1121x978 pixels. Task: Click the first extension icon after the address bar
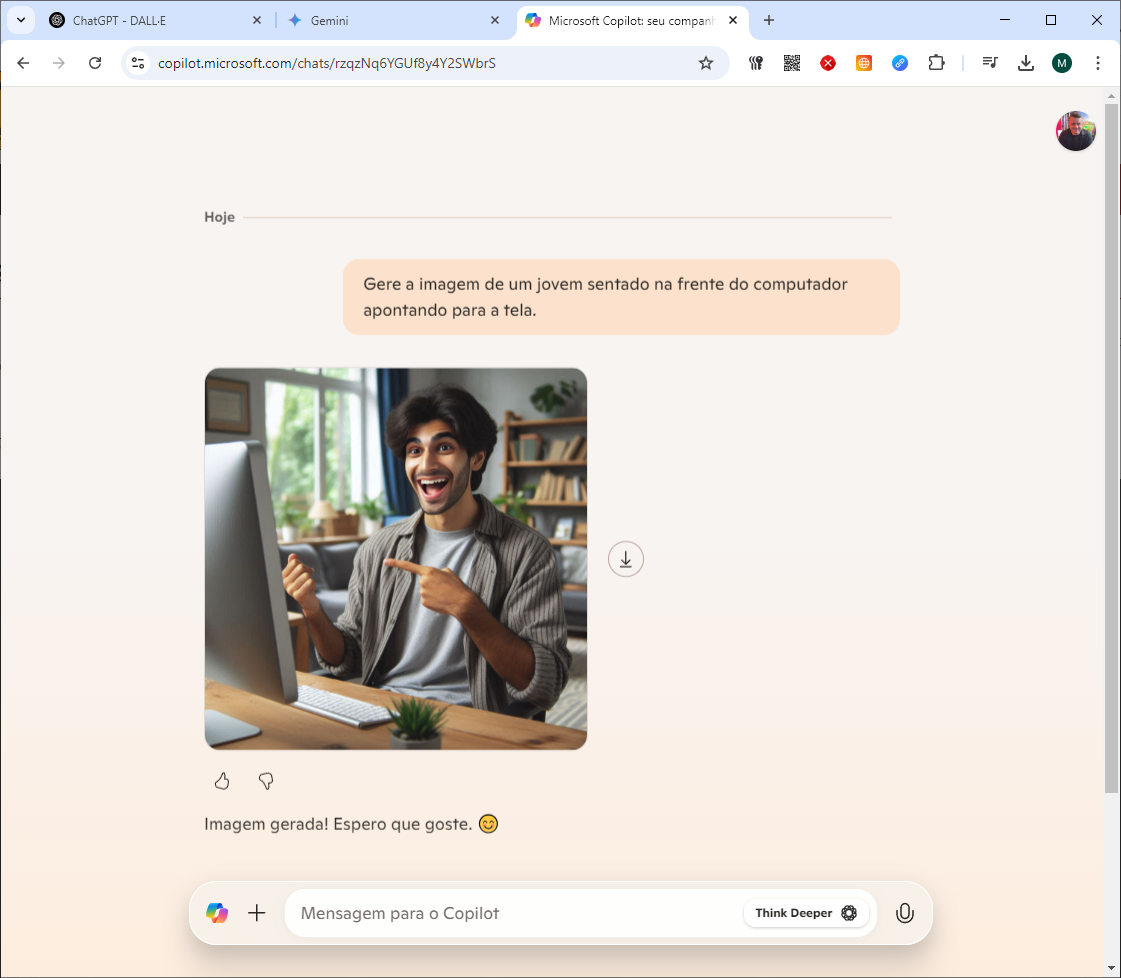(x=756, y=63)
